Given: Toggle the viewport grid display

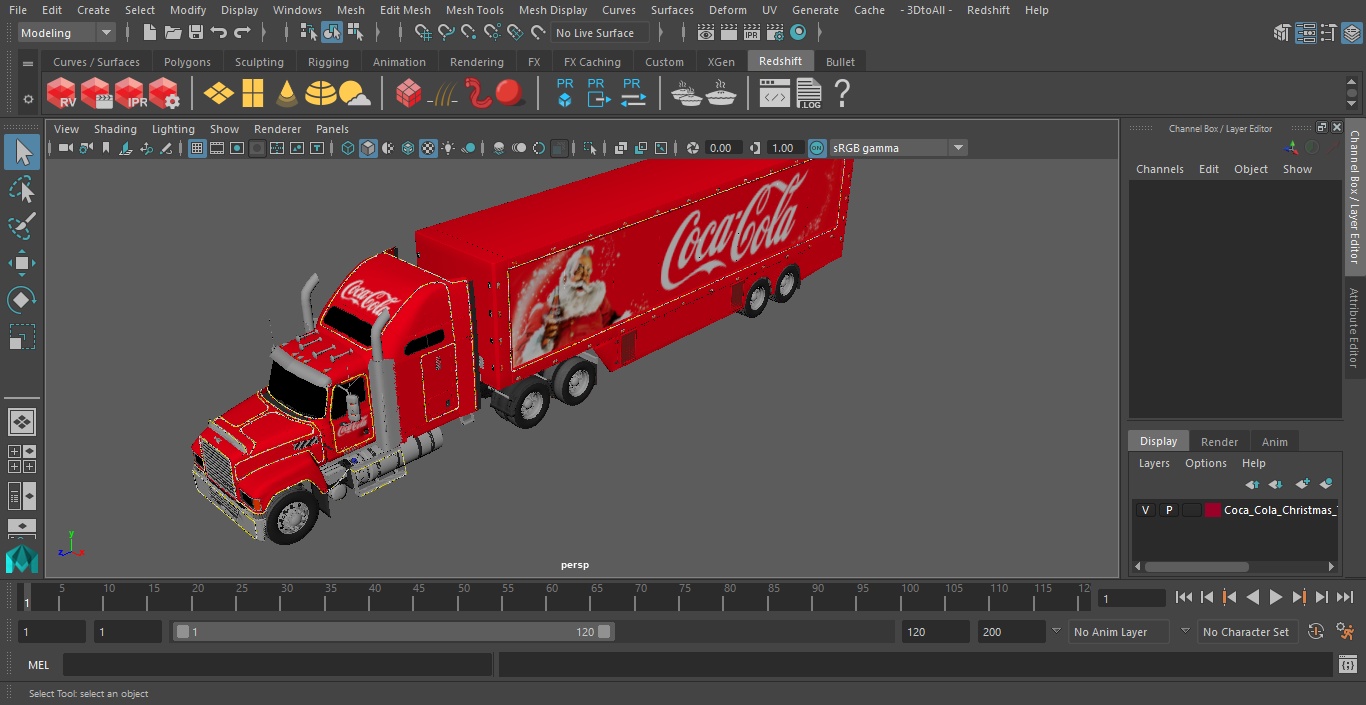Looking at the screenshot, I should (x=197, y=148).
